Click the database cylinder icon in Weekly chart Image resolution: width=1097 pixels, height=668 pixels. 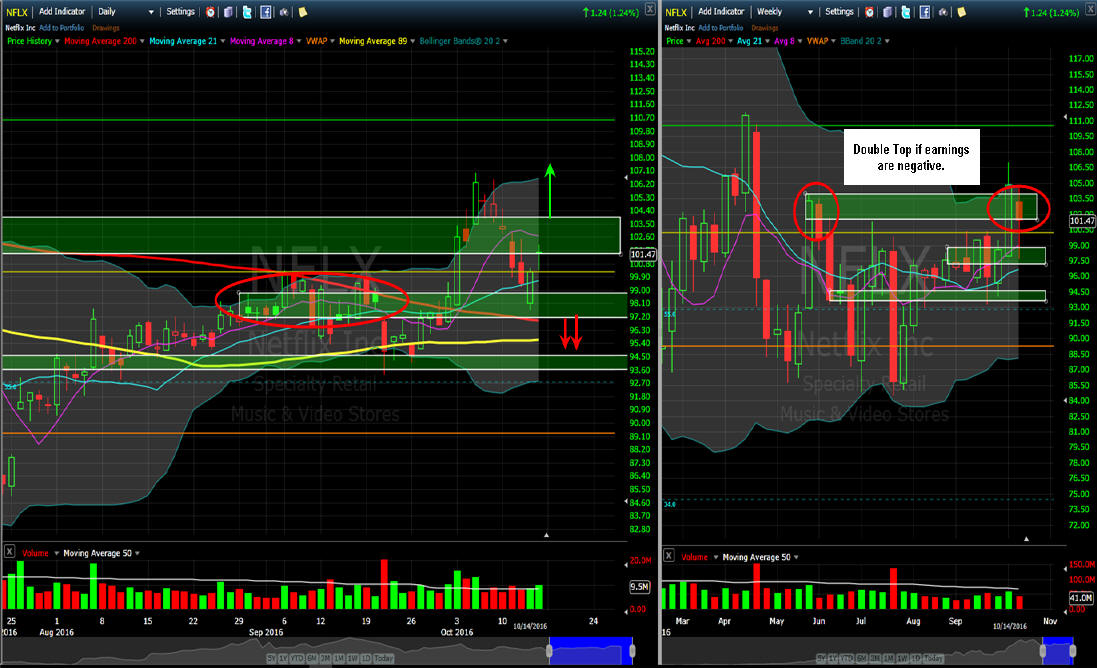pos(887,12)
